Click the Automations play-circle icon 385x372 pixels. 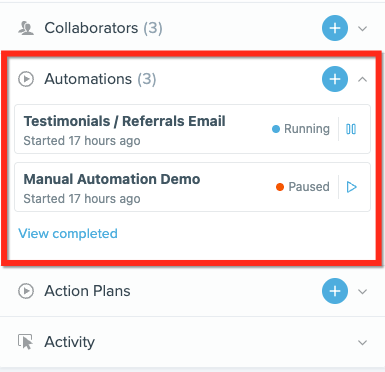(26, 79)
